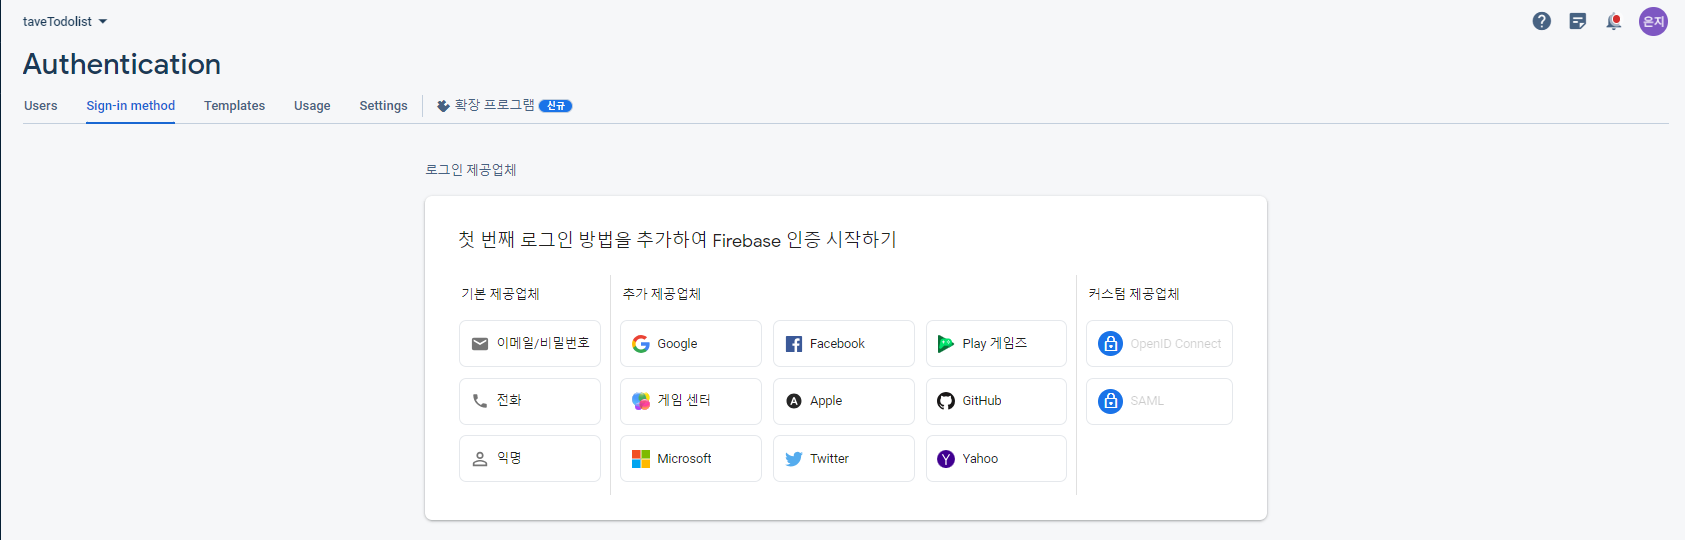Image resolution: width=1685 pixels, height=540 pixels.
Task: Choose the GitHub sign-in provider
Action: coord(996,401)
